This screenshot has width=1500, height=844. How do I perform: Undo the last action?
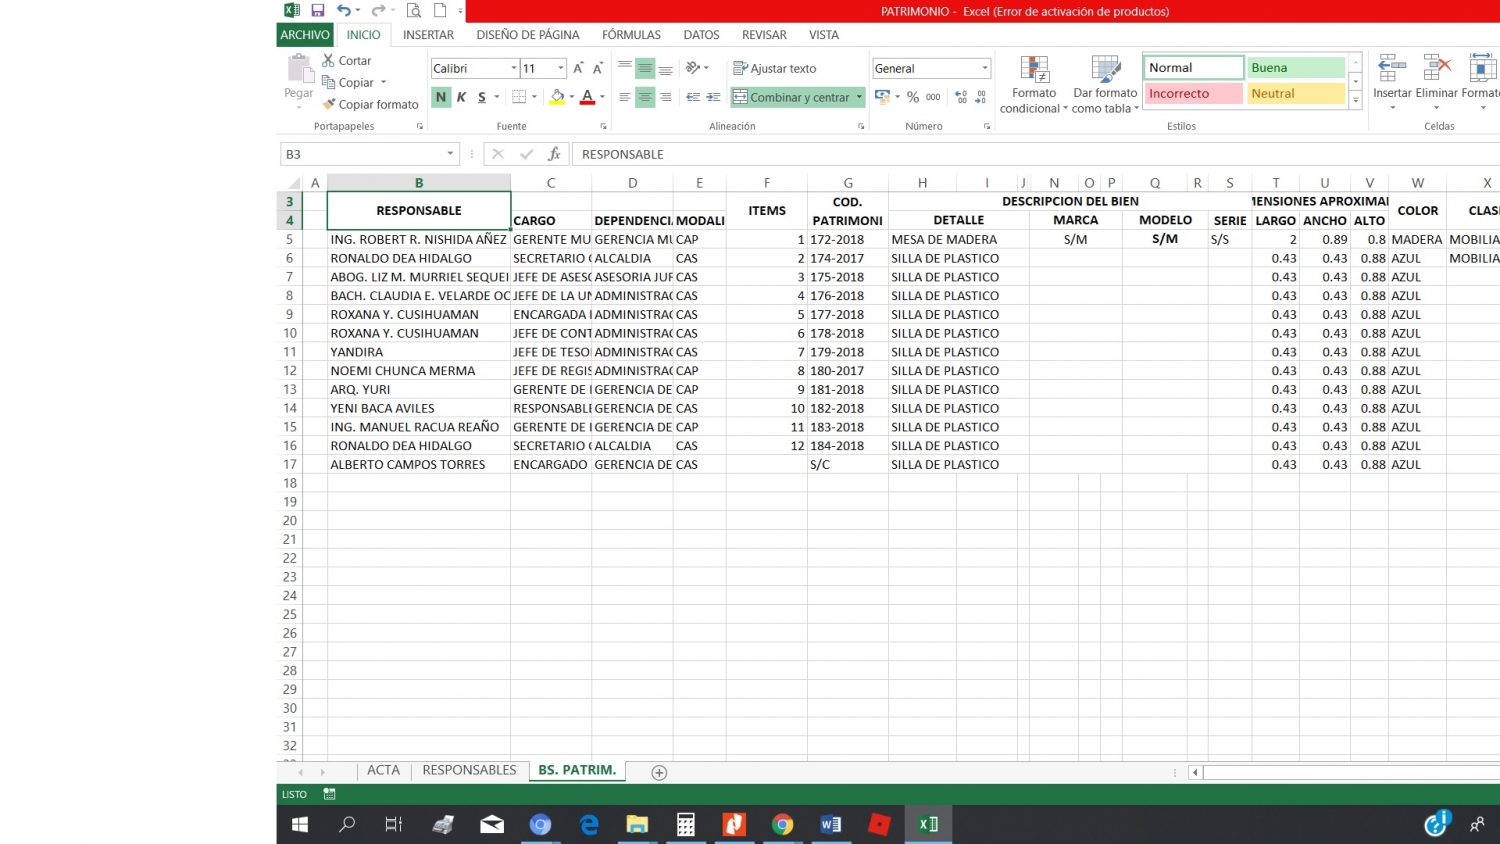tap(343, 10)
